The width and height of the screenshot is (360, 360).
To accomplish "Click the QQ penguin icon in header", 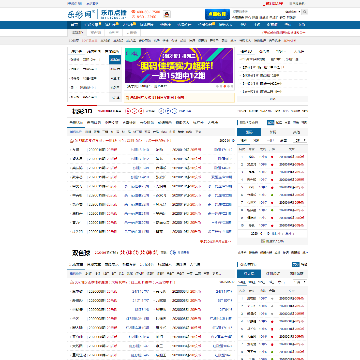I will pos(167,14).
